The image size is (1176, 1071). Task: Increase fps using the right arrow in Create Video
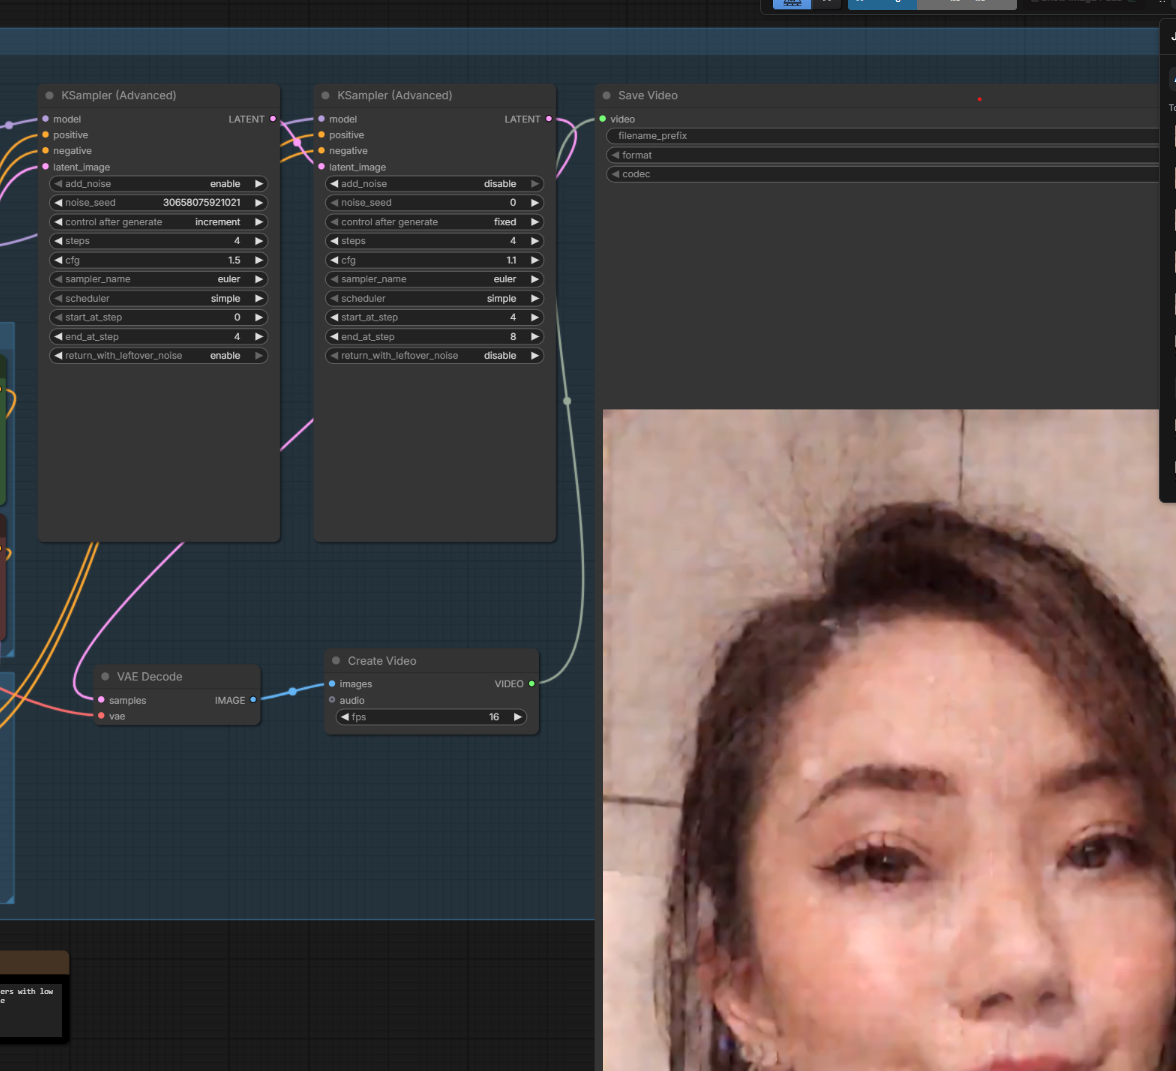[518, 717]
